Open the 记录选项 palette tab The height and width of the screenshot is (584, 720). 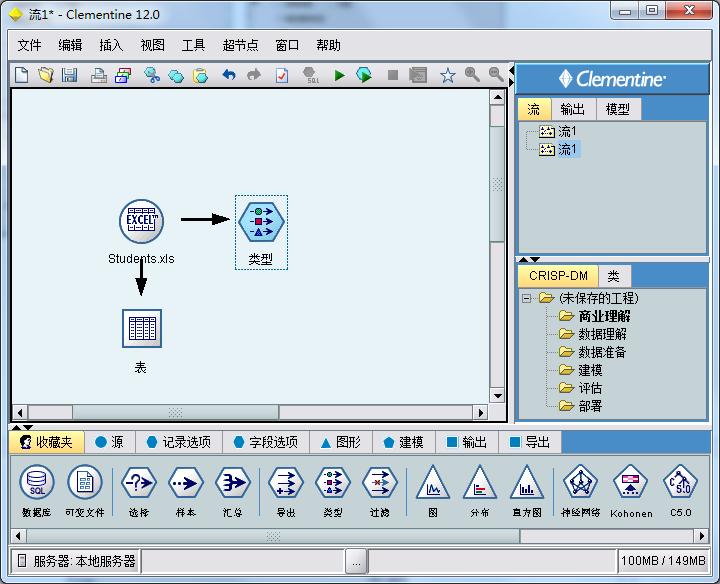coord(179,442)
